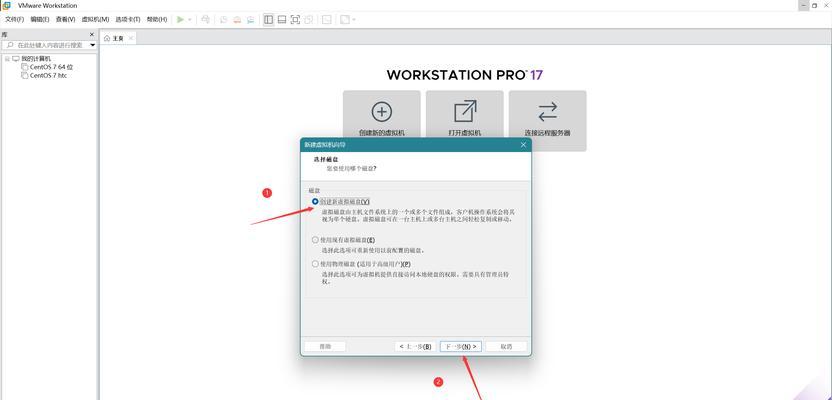Click the 连接远程服务器 tile
This screenshot has width=832, height=400.
[548, 120]
